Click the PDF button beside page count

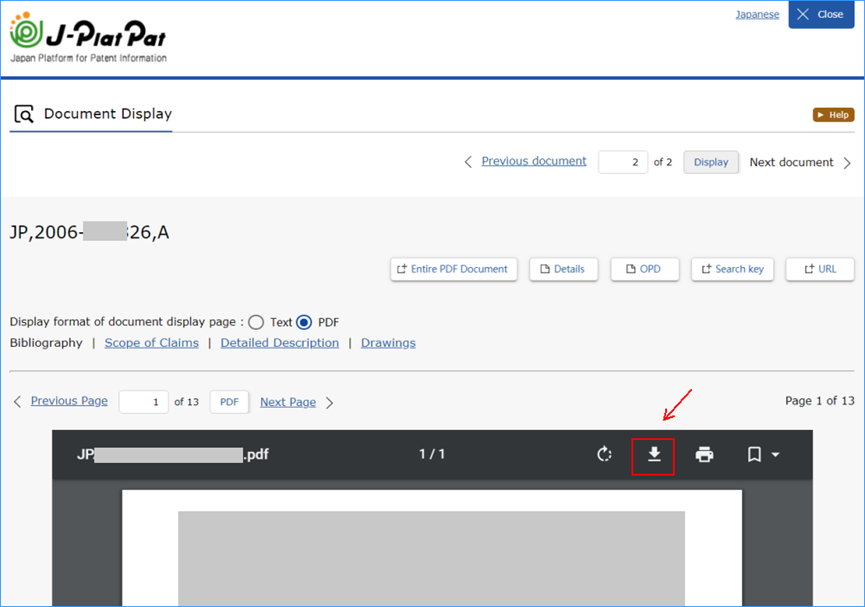tap(229, 402)
